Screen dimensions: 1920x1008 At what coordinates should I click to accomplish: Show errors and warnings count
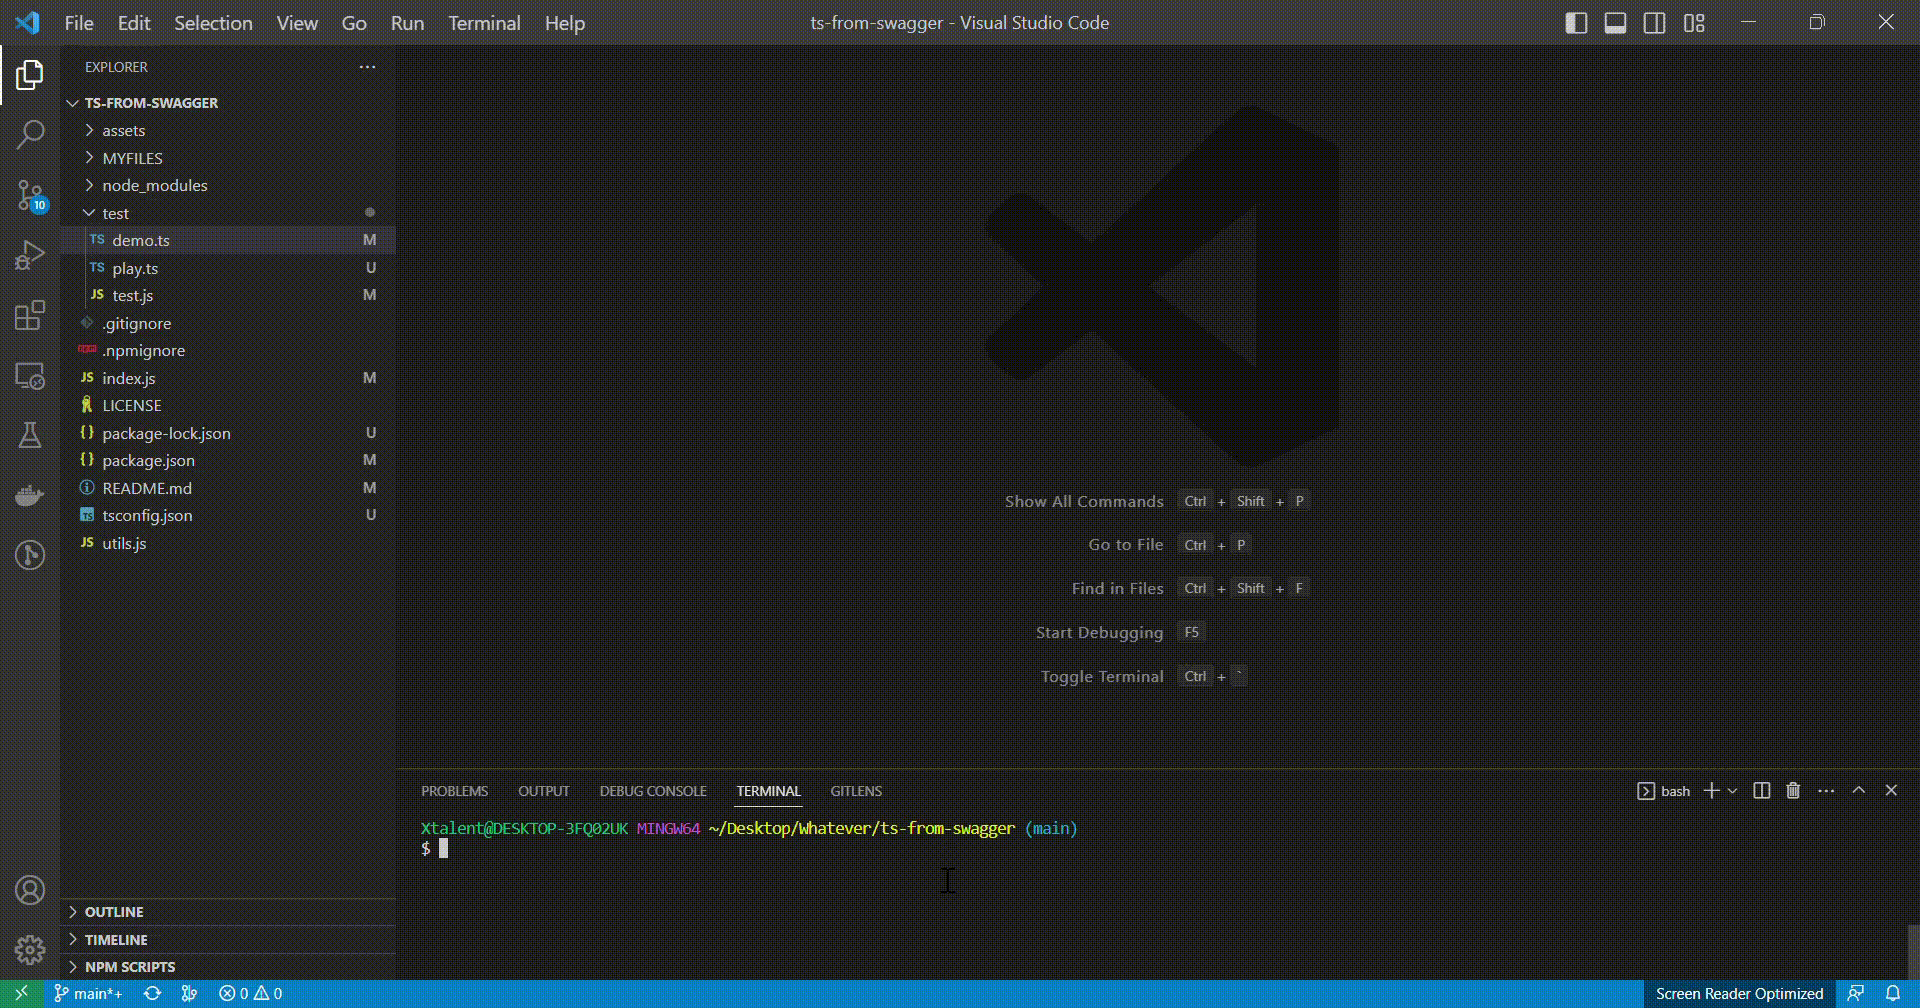pos(251,994)
